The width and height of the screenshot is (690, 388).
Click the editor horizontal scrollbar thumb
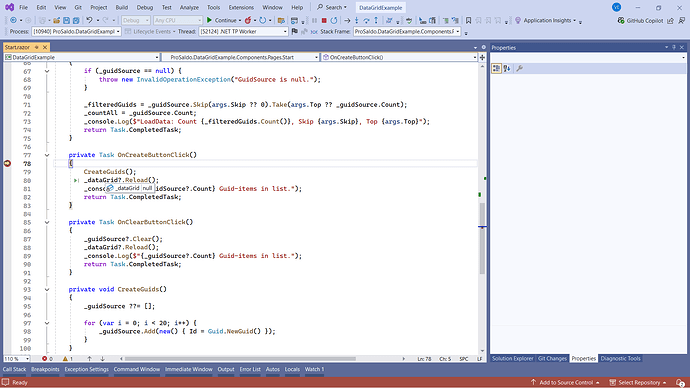point(240,359)
